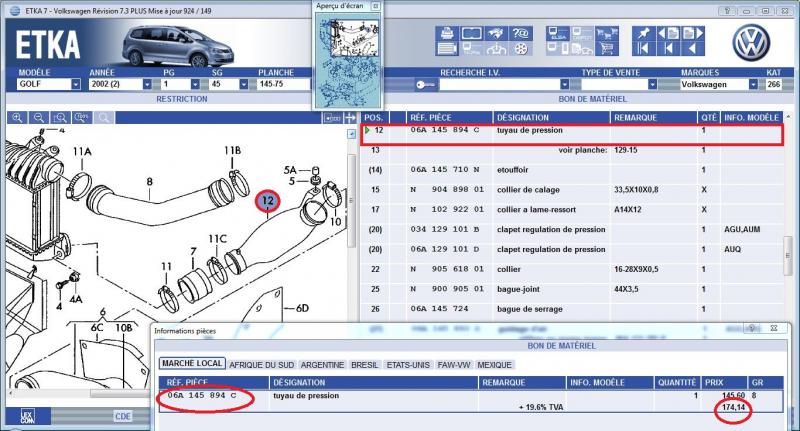The image size is (800, 431).
Task: Switch to the FAW-VW tab
Action: tap(454, 365)
